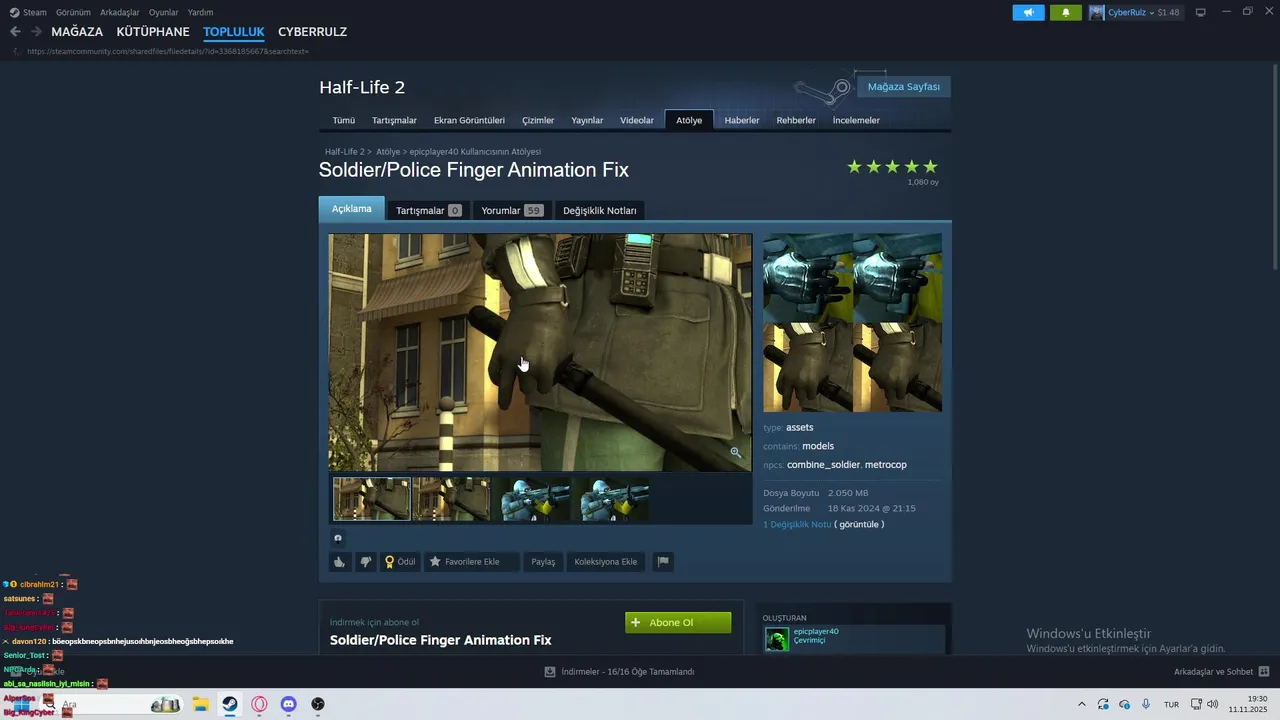Screen dimensions: 1280x720
Task: Open the Tartışmalar 0 workshop item tab
Action: (428, 210)
